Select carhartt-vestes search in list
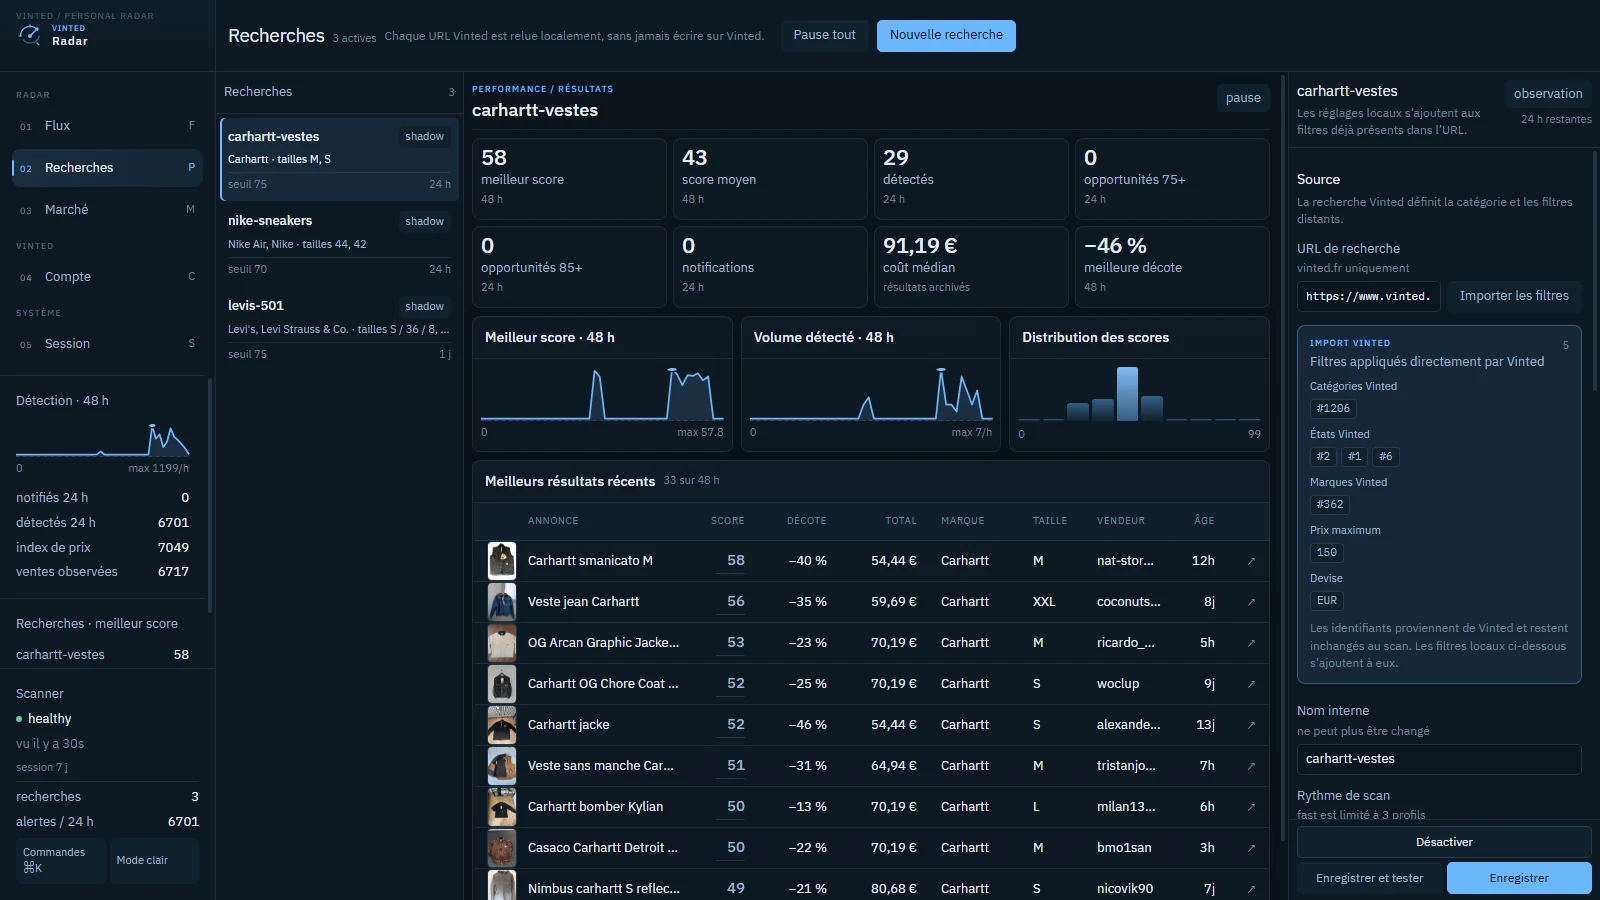The height and width of the screenshot is (900, 1600). click(x=339, y=160)
